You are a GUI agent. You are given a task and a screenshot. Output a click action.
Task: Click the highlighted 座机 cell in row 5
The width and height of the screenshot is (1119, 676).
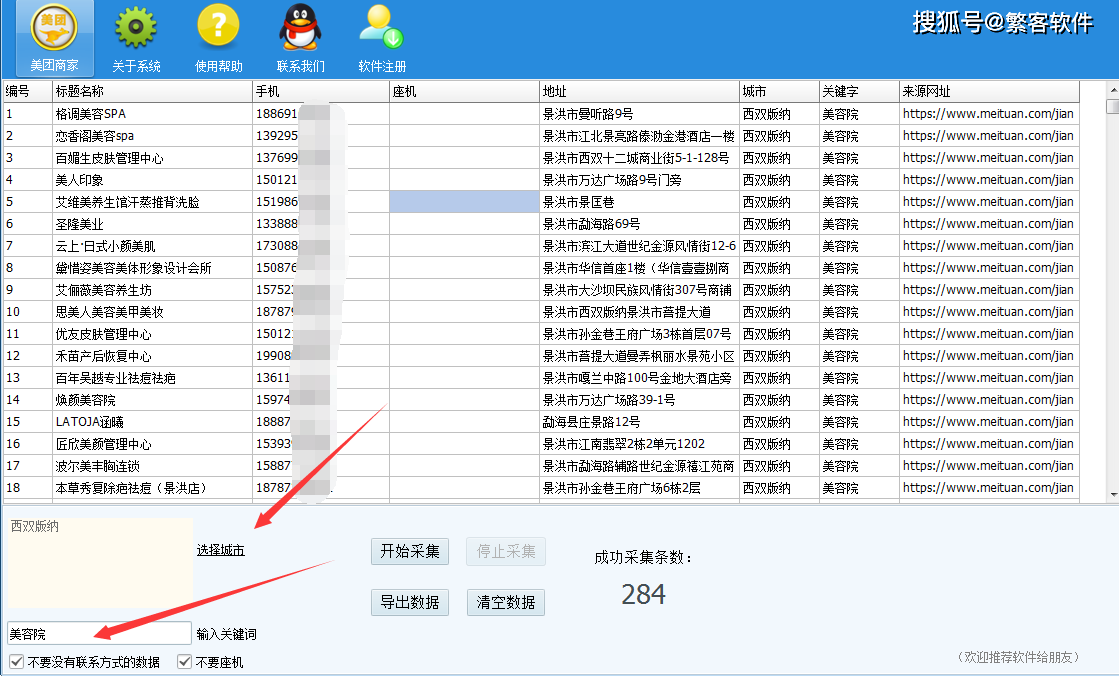pyautogui.click(x=465, y=202)
